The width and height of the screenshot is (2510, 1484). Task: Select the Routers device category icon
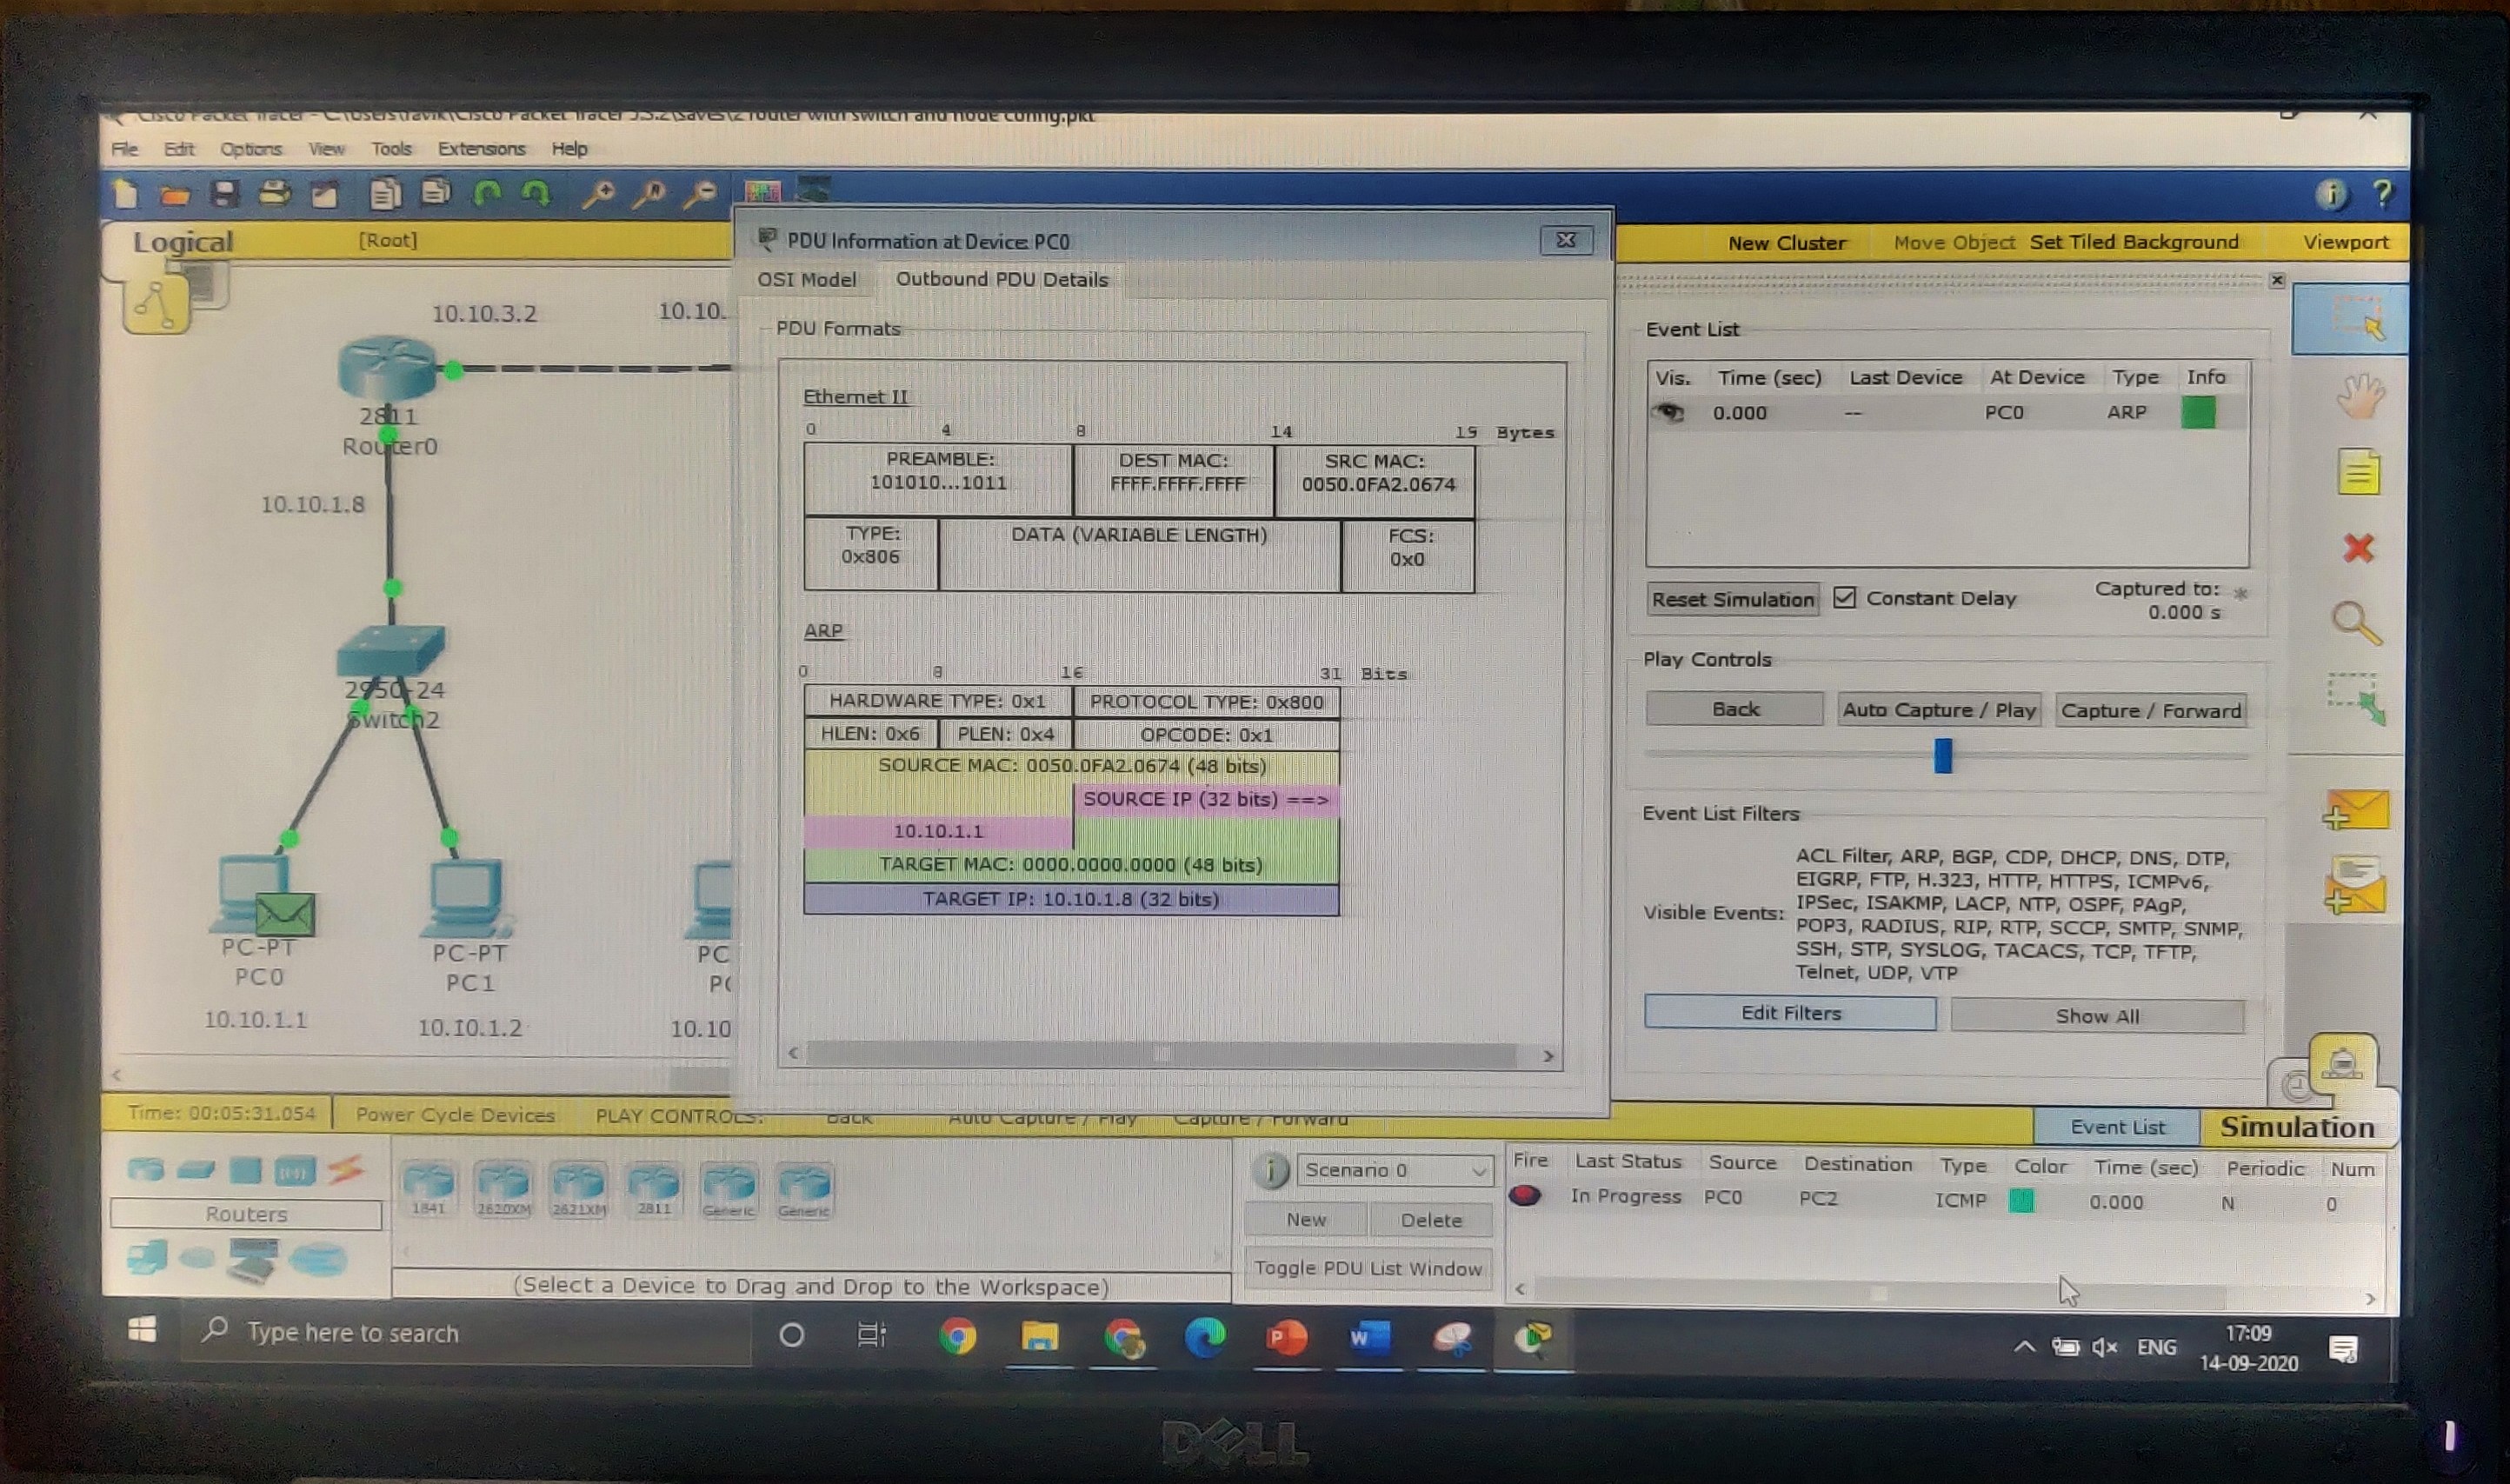[146, 1169]
